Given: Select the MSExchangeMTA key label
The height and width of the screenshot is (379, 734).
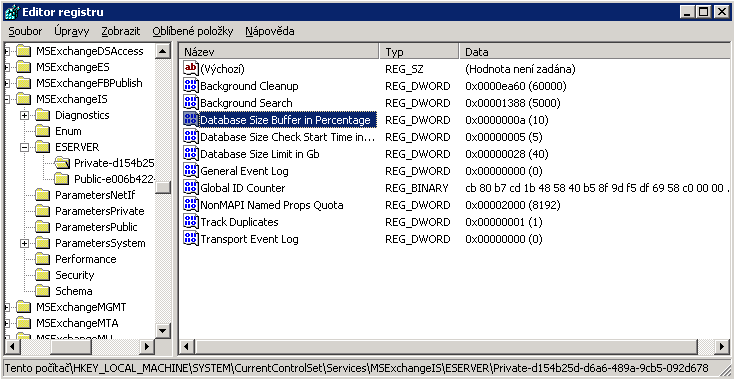Looking at the screenshot, I should tap(77, 323).
